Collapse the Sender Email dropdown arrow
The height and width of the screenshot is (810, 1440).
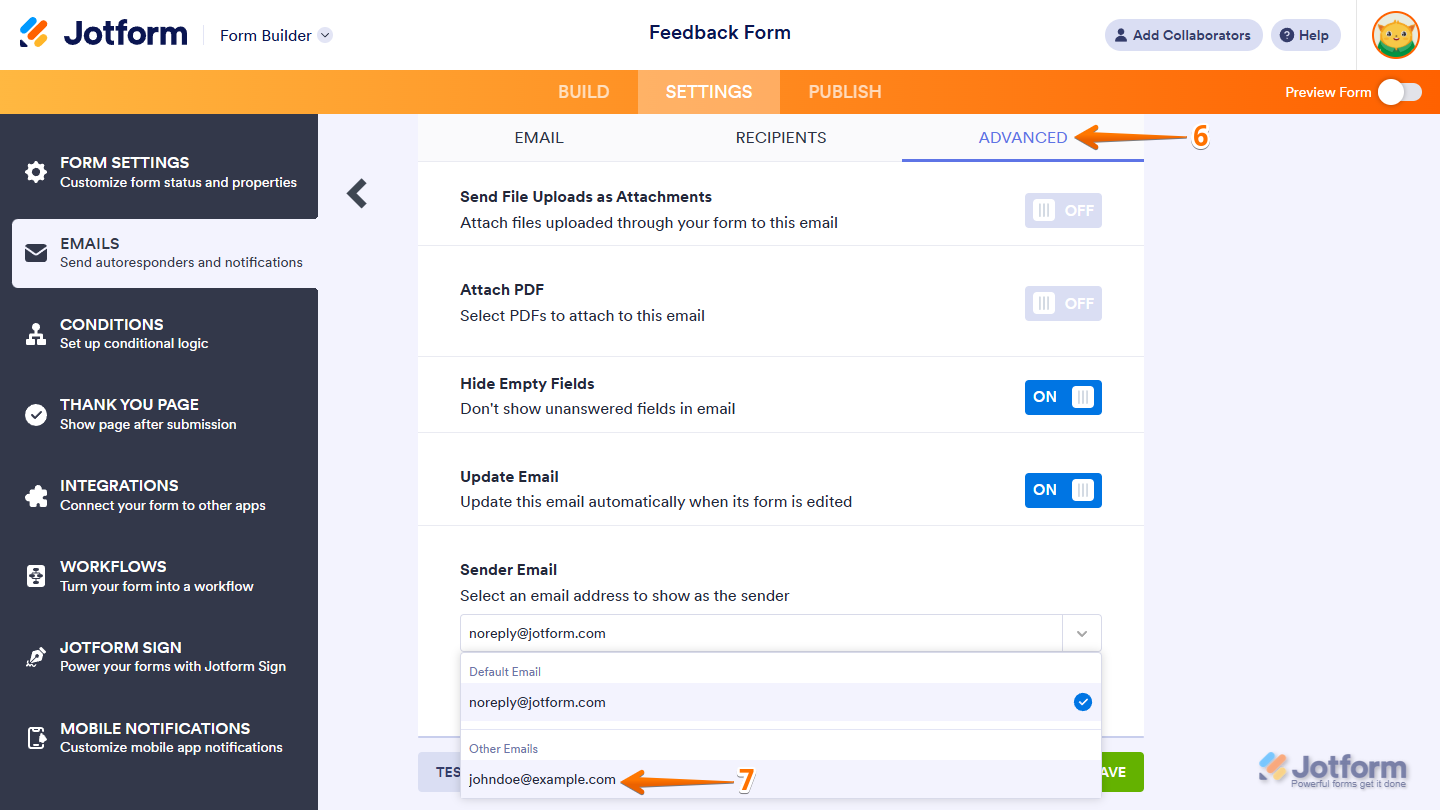pos(1081,634)
